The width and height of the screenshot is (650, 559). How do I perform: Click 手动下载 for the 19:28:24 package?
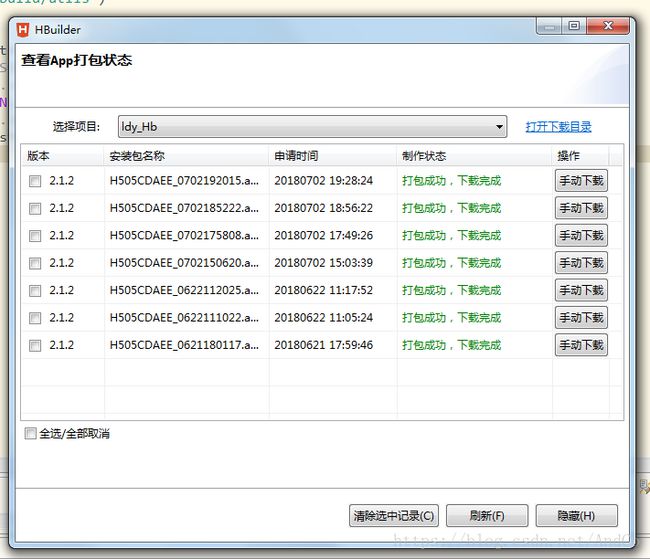(581, 180)
